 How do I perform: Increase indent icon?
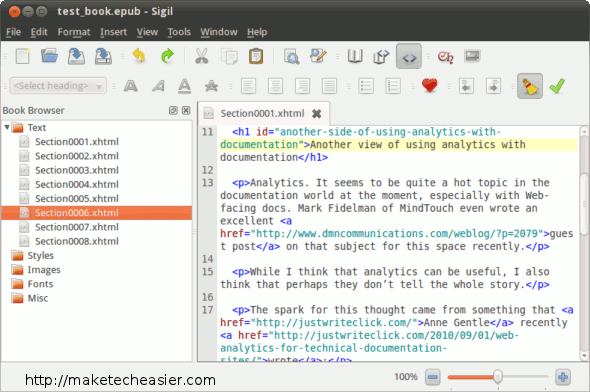(493, 86)
